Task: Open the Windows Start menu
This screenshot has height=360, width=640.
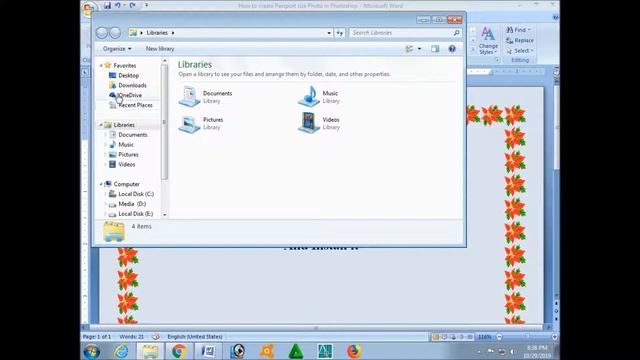Action: point(91,351)
